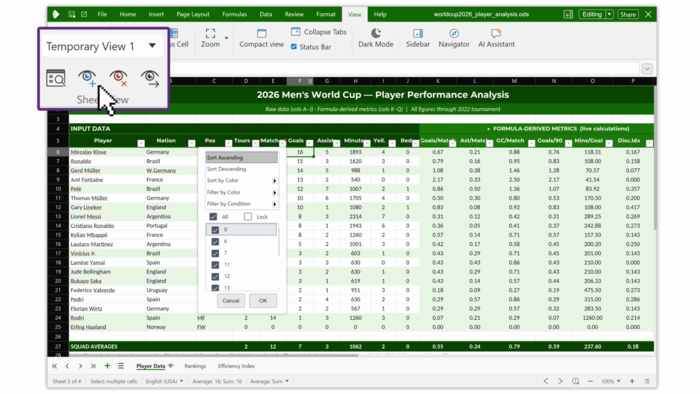
Task: Click the open-in-new-window icon in title bar
Action: click(84, 14)
